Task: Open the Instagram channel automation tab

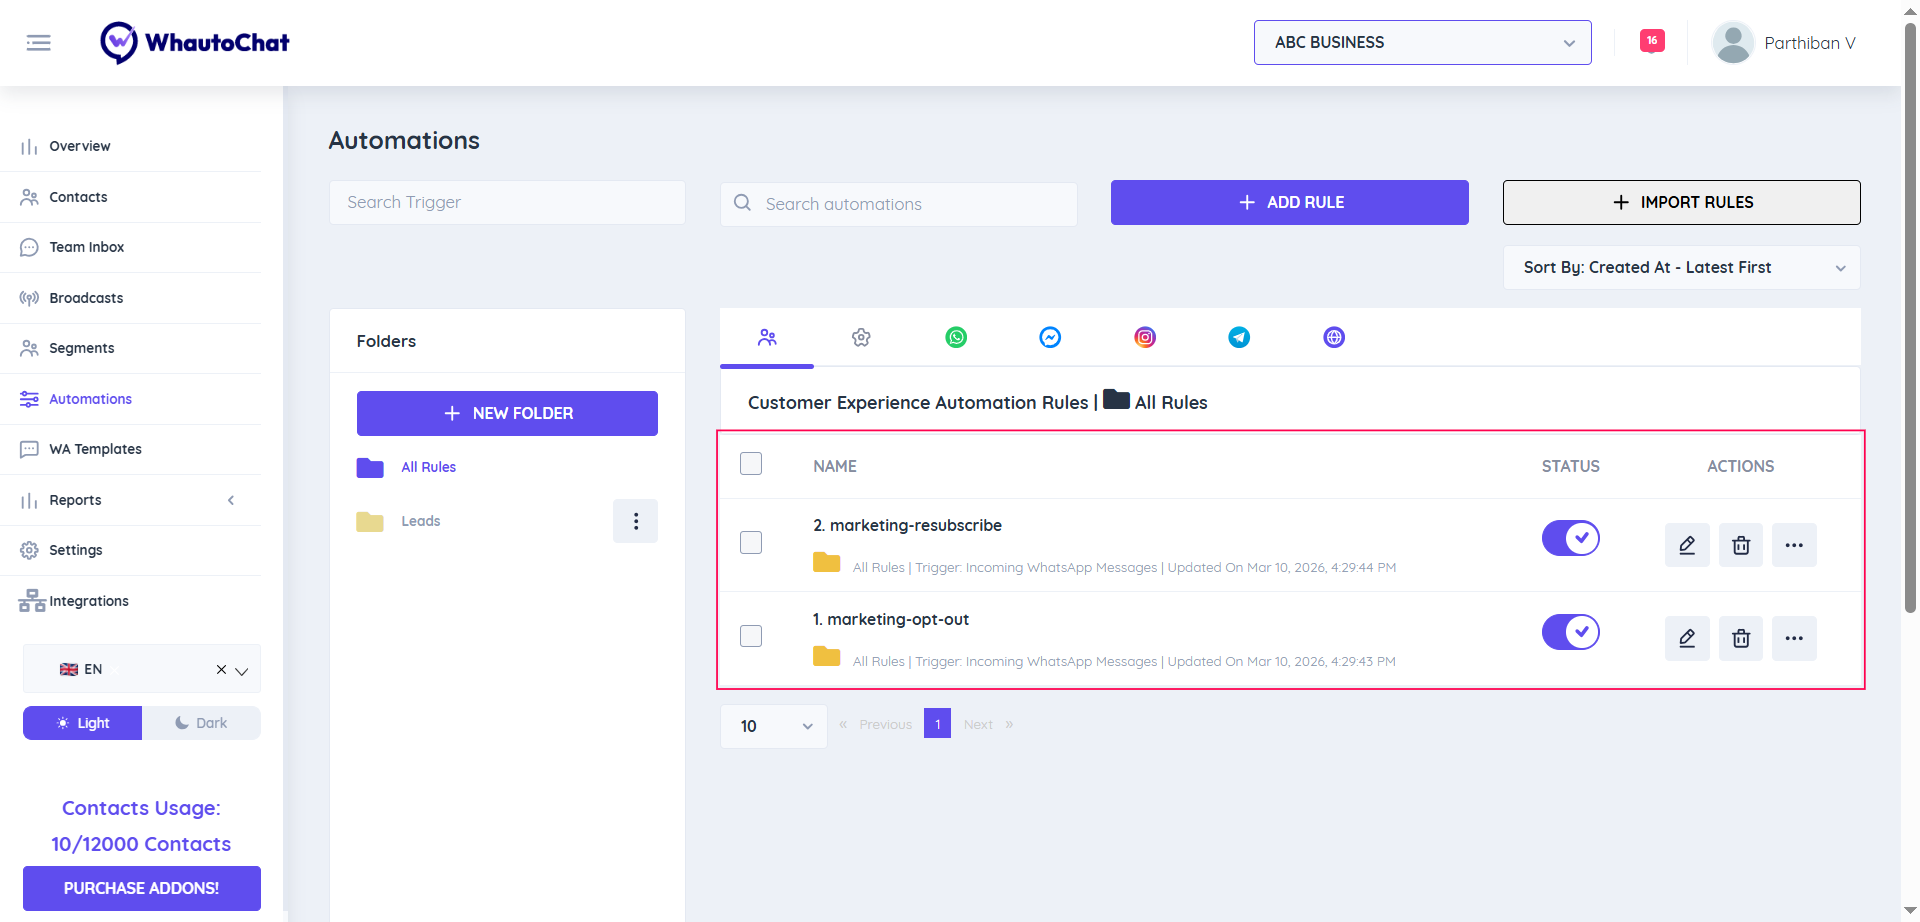Action: click(x=1145, y=338)
